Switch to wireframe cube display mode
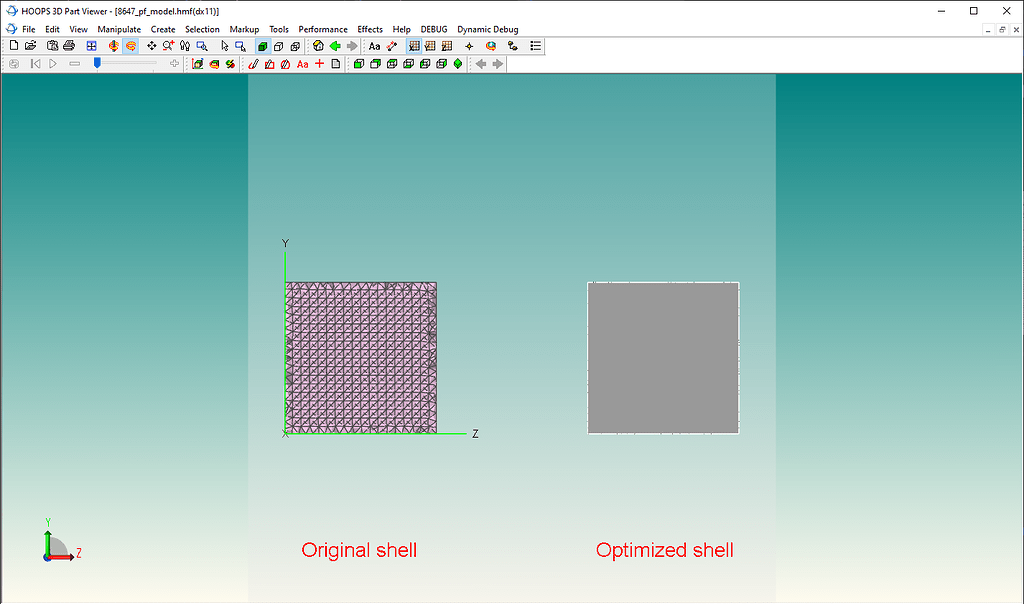Image resolution: width=1024 pixels, height=604 pixels. 278,45
